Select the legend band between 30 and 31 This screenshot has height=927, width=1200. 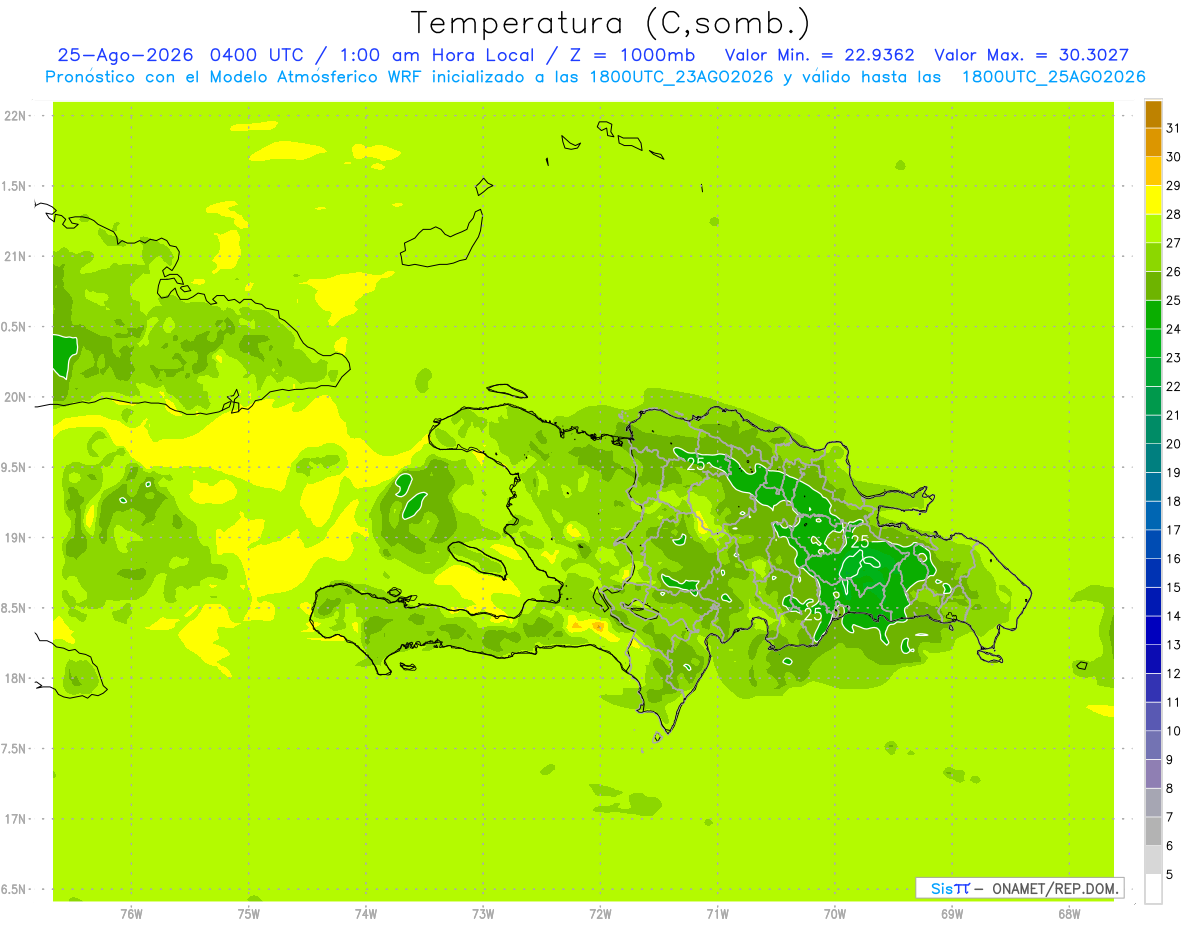coord(1153,143)
